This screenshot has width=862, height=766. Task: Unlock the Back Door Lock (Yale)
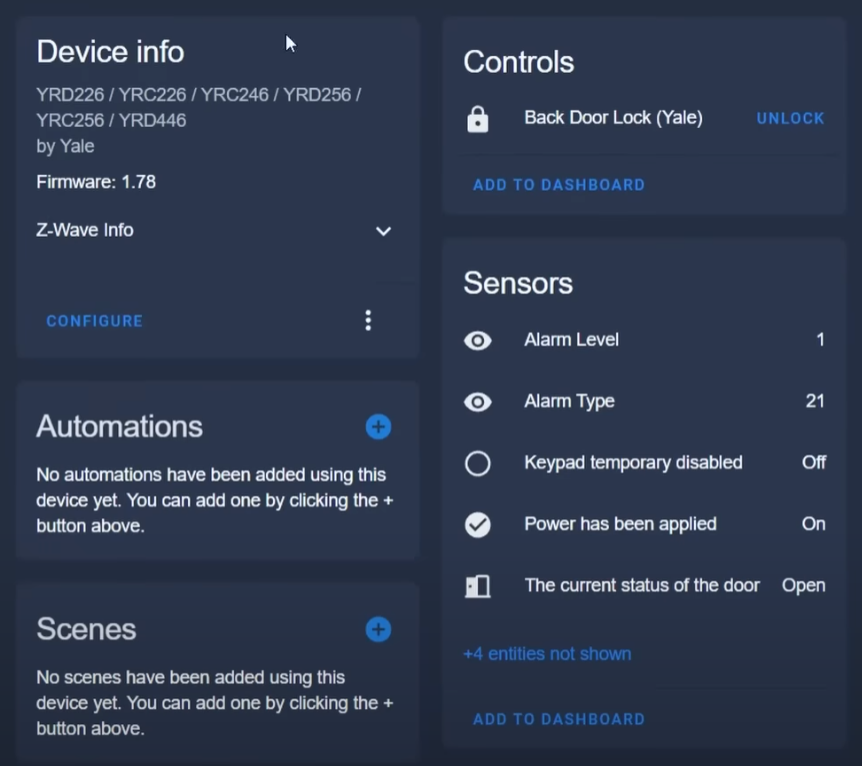tap(791, 118)
